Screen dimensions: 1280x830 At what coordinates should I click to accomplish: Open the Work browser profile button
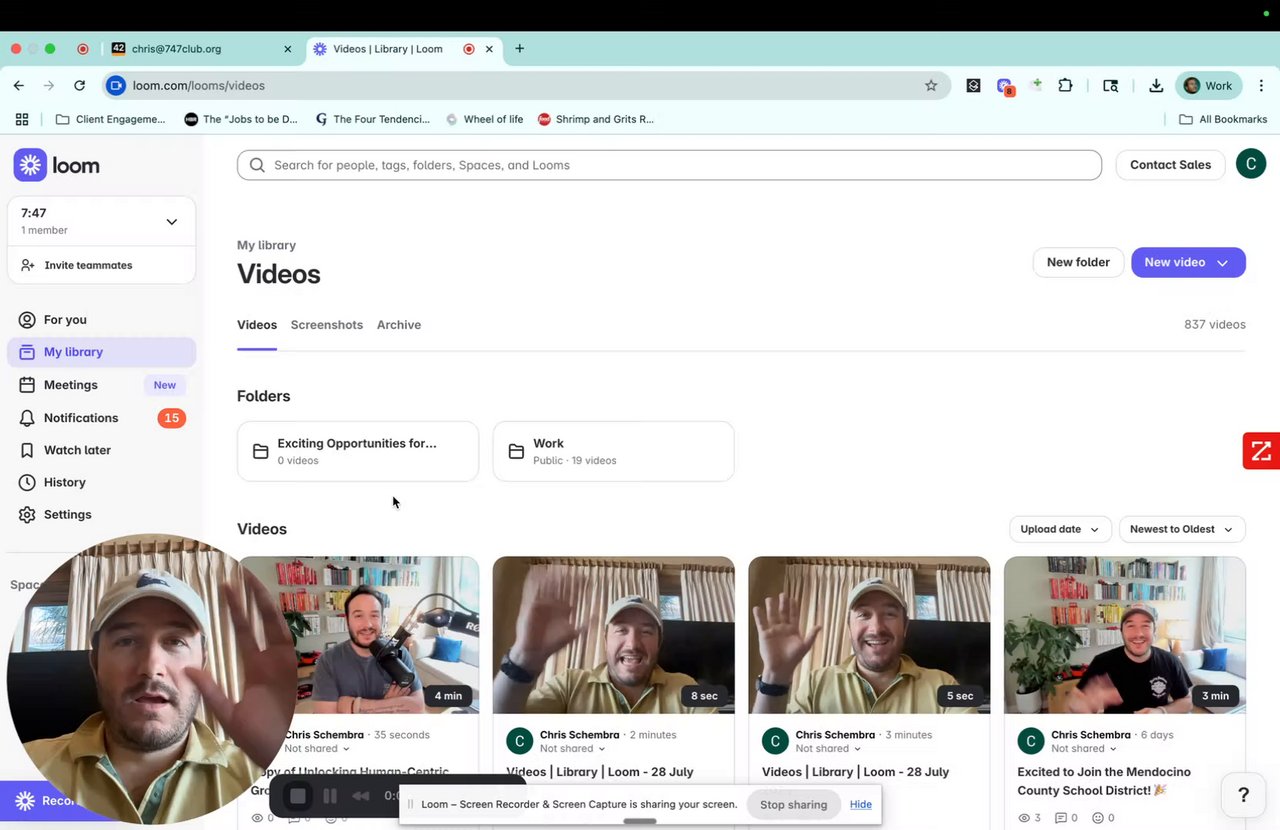click(x=1209, y=86)
